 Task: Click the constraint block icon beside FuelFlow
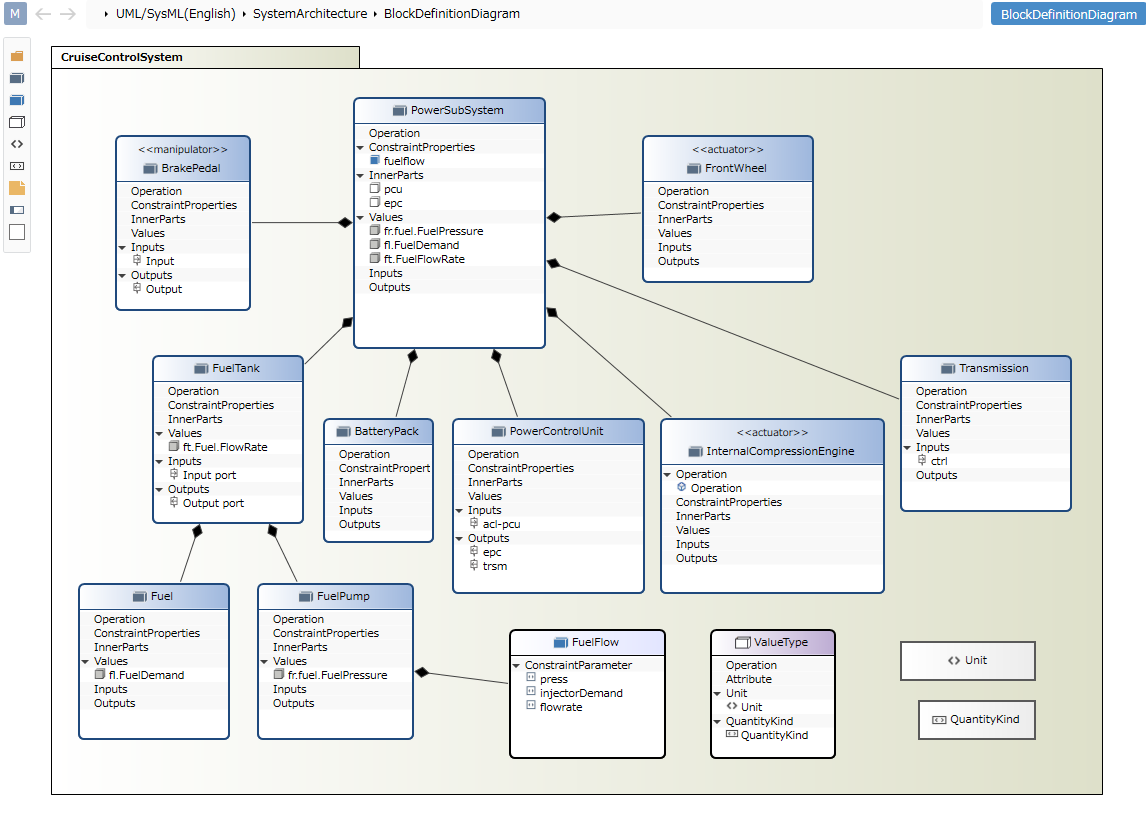(561, 642)
